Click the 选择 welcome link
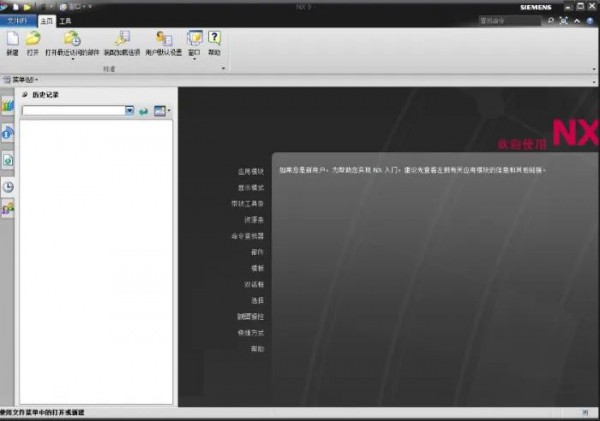 258,300
